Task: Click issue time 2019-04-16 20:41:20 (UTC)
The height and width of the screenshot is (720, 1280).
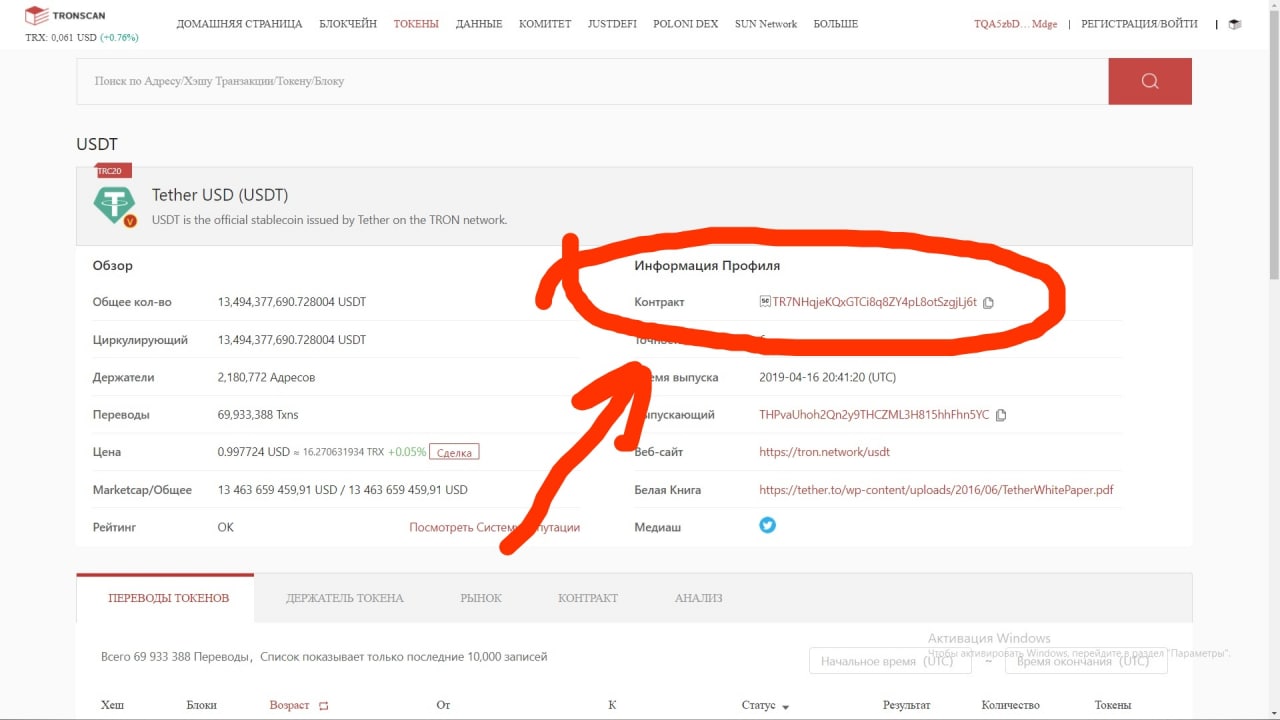Action: (x=828, y=378)
